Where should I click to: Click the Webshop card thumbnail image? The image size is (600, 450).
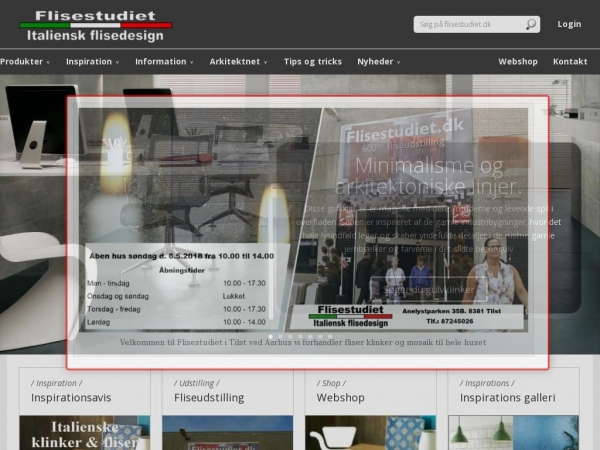point(370,433)
